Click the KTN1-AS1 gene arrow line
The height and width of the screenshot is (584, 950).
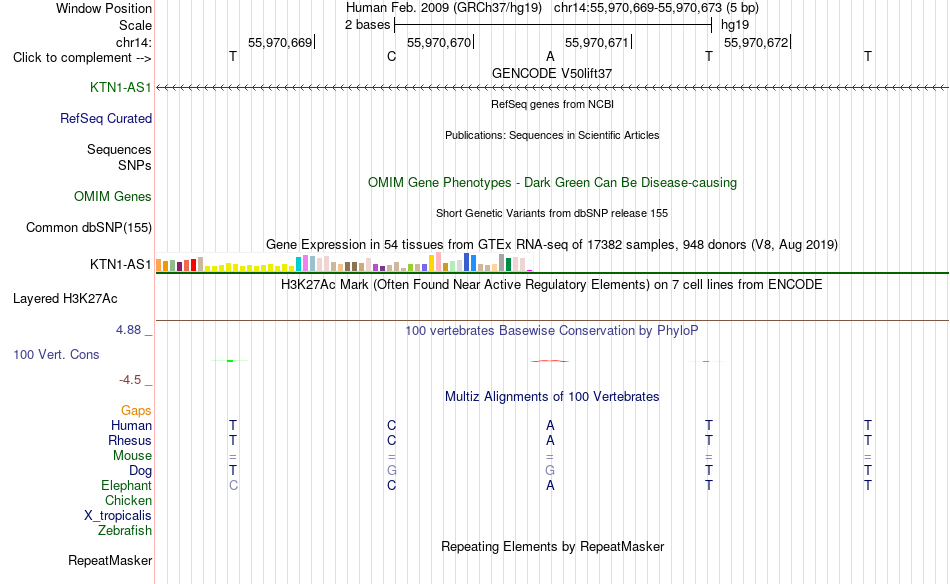click(x=552, y=88)
